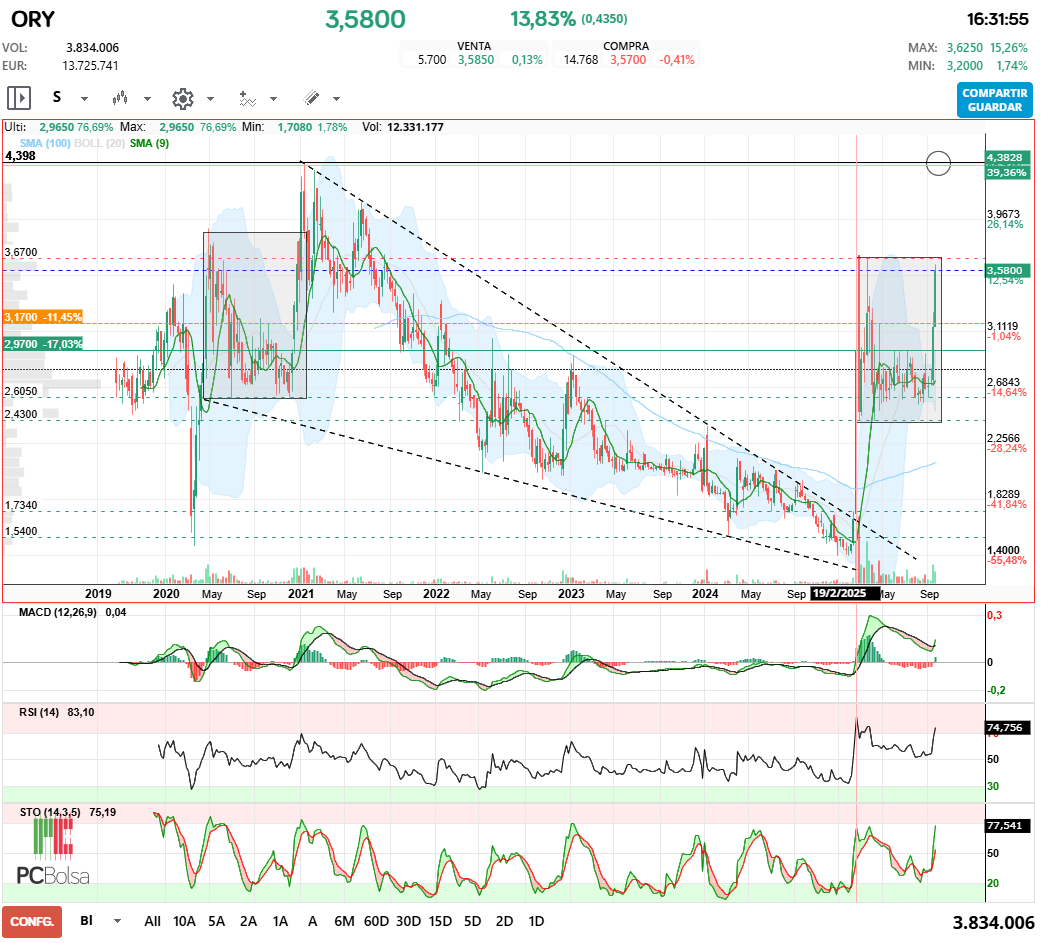The height and width of the screenshot is (943, 1048).
Task: Click the 1,7340 level label
Action: pos(21,505)
